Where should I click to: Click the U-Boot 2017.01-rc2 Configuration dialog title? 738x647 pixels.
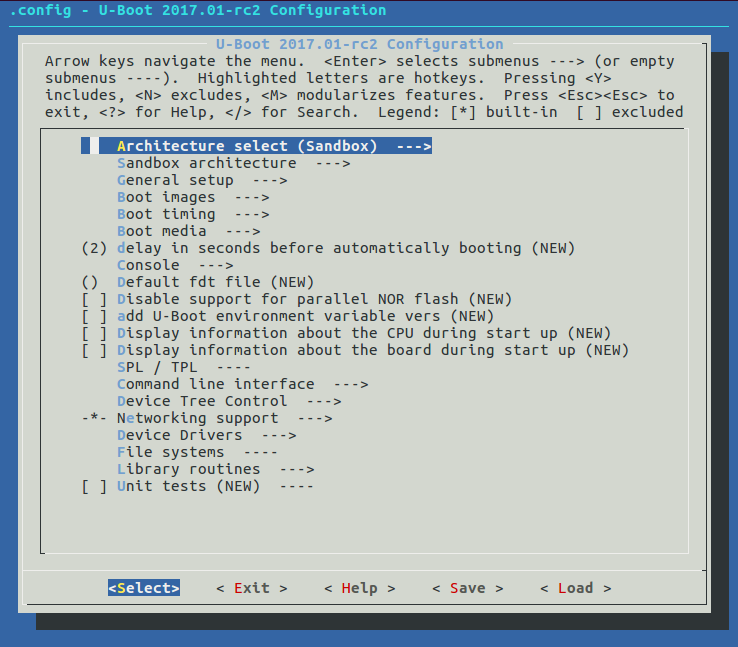360,44
